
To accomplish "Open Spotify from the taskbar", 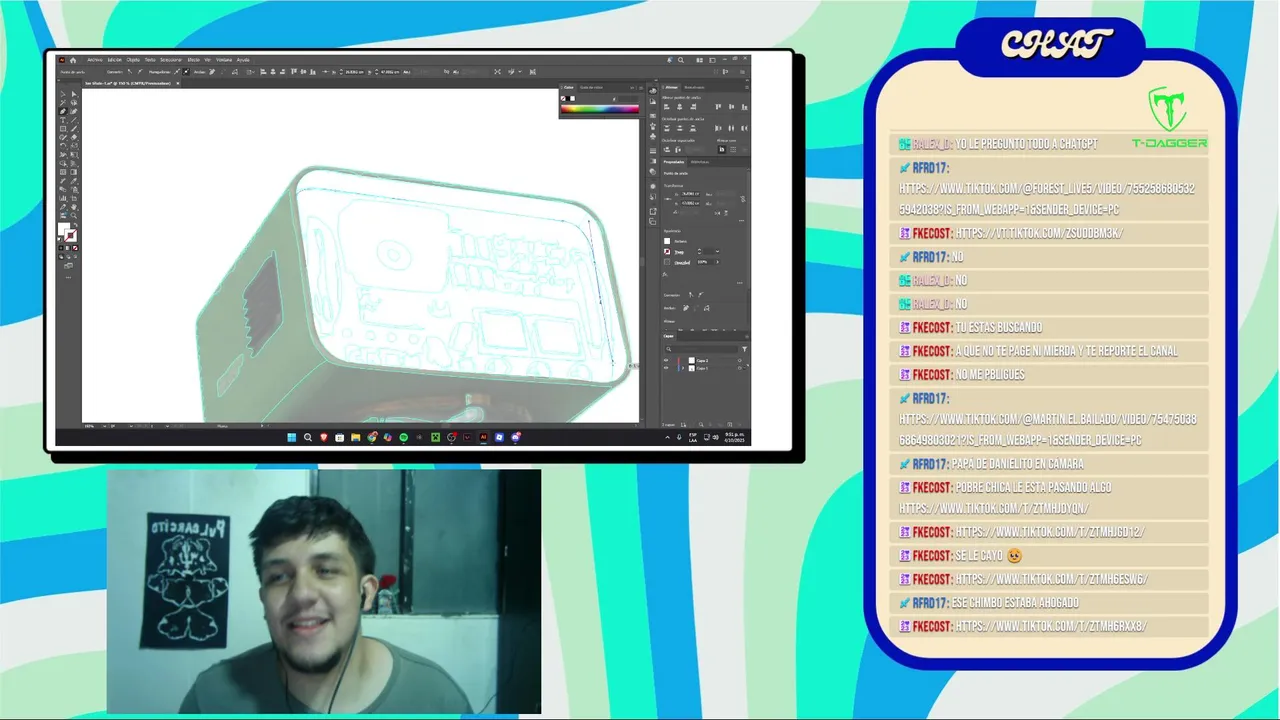I will [x=403, y=437].
